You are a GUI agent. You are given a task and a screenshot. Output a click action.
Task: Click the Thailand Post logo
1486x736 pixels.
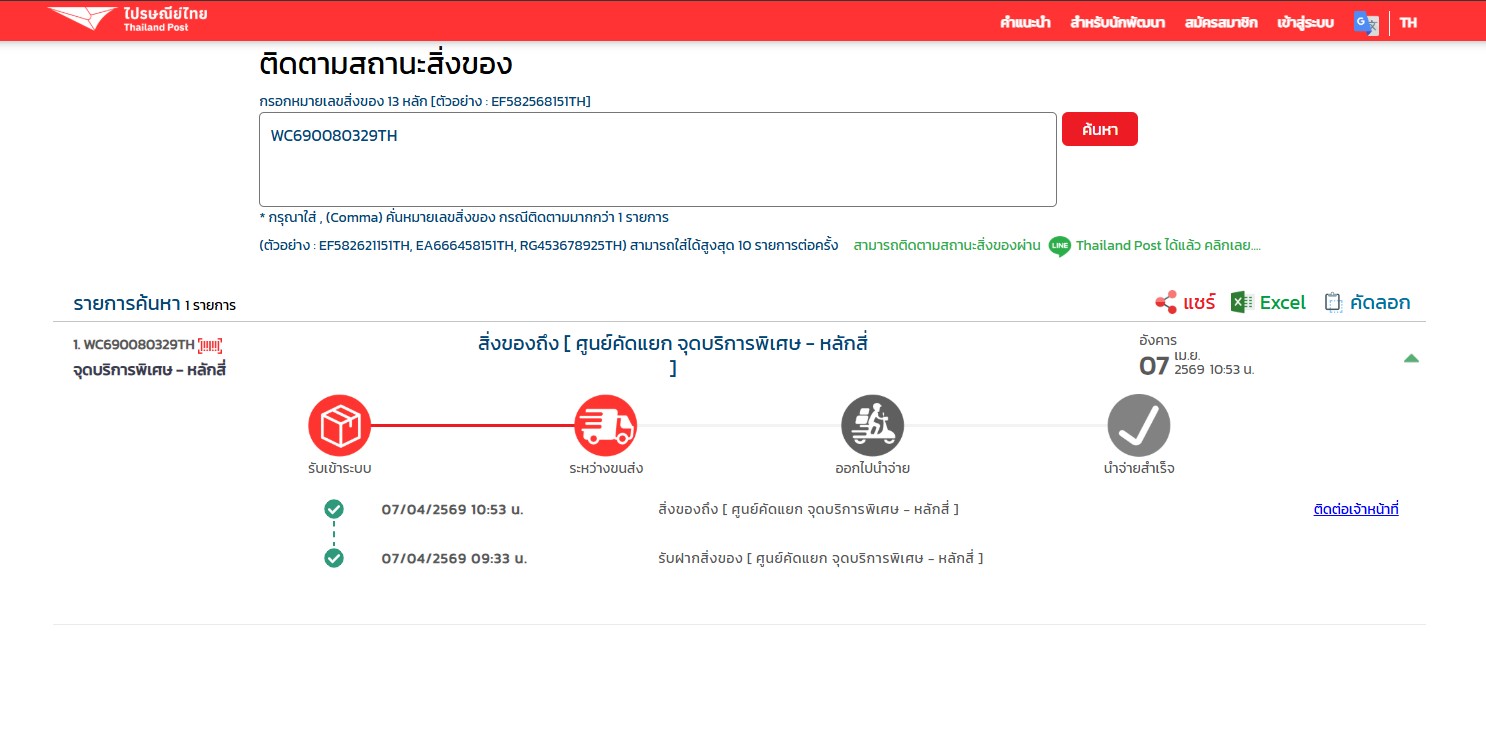tap(128, 20)
